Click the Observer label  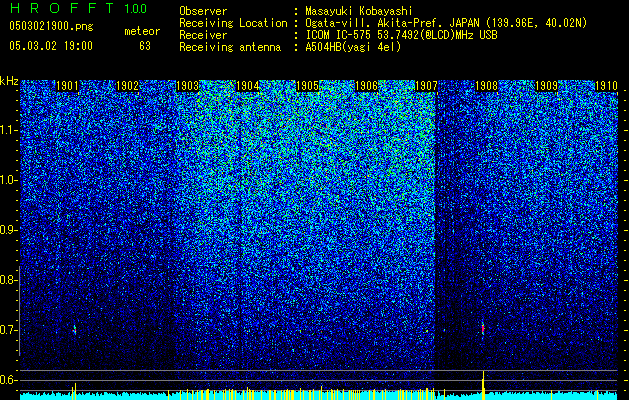(203, 11)
